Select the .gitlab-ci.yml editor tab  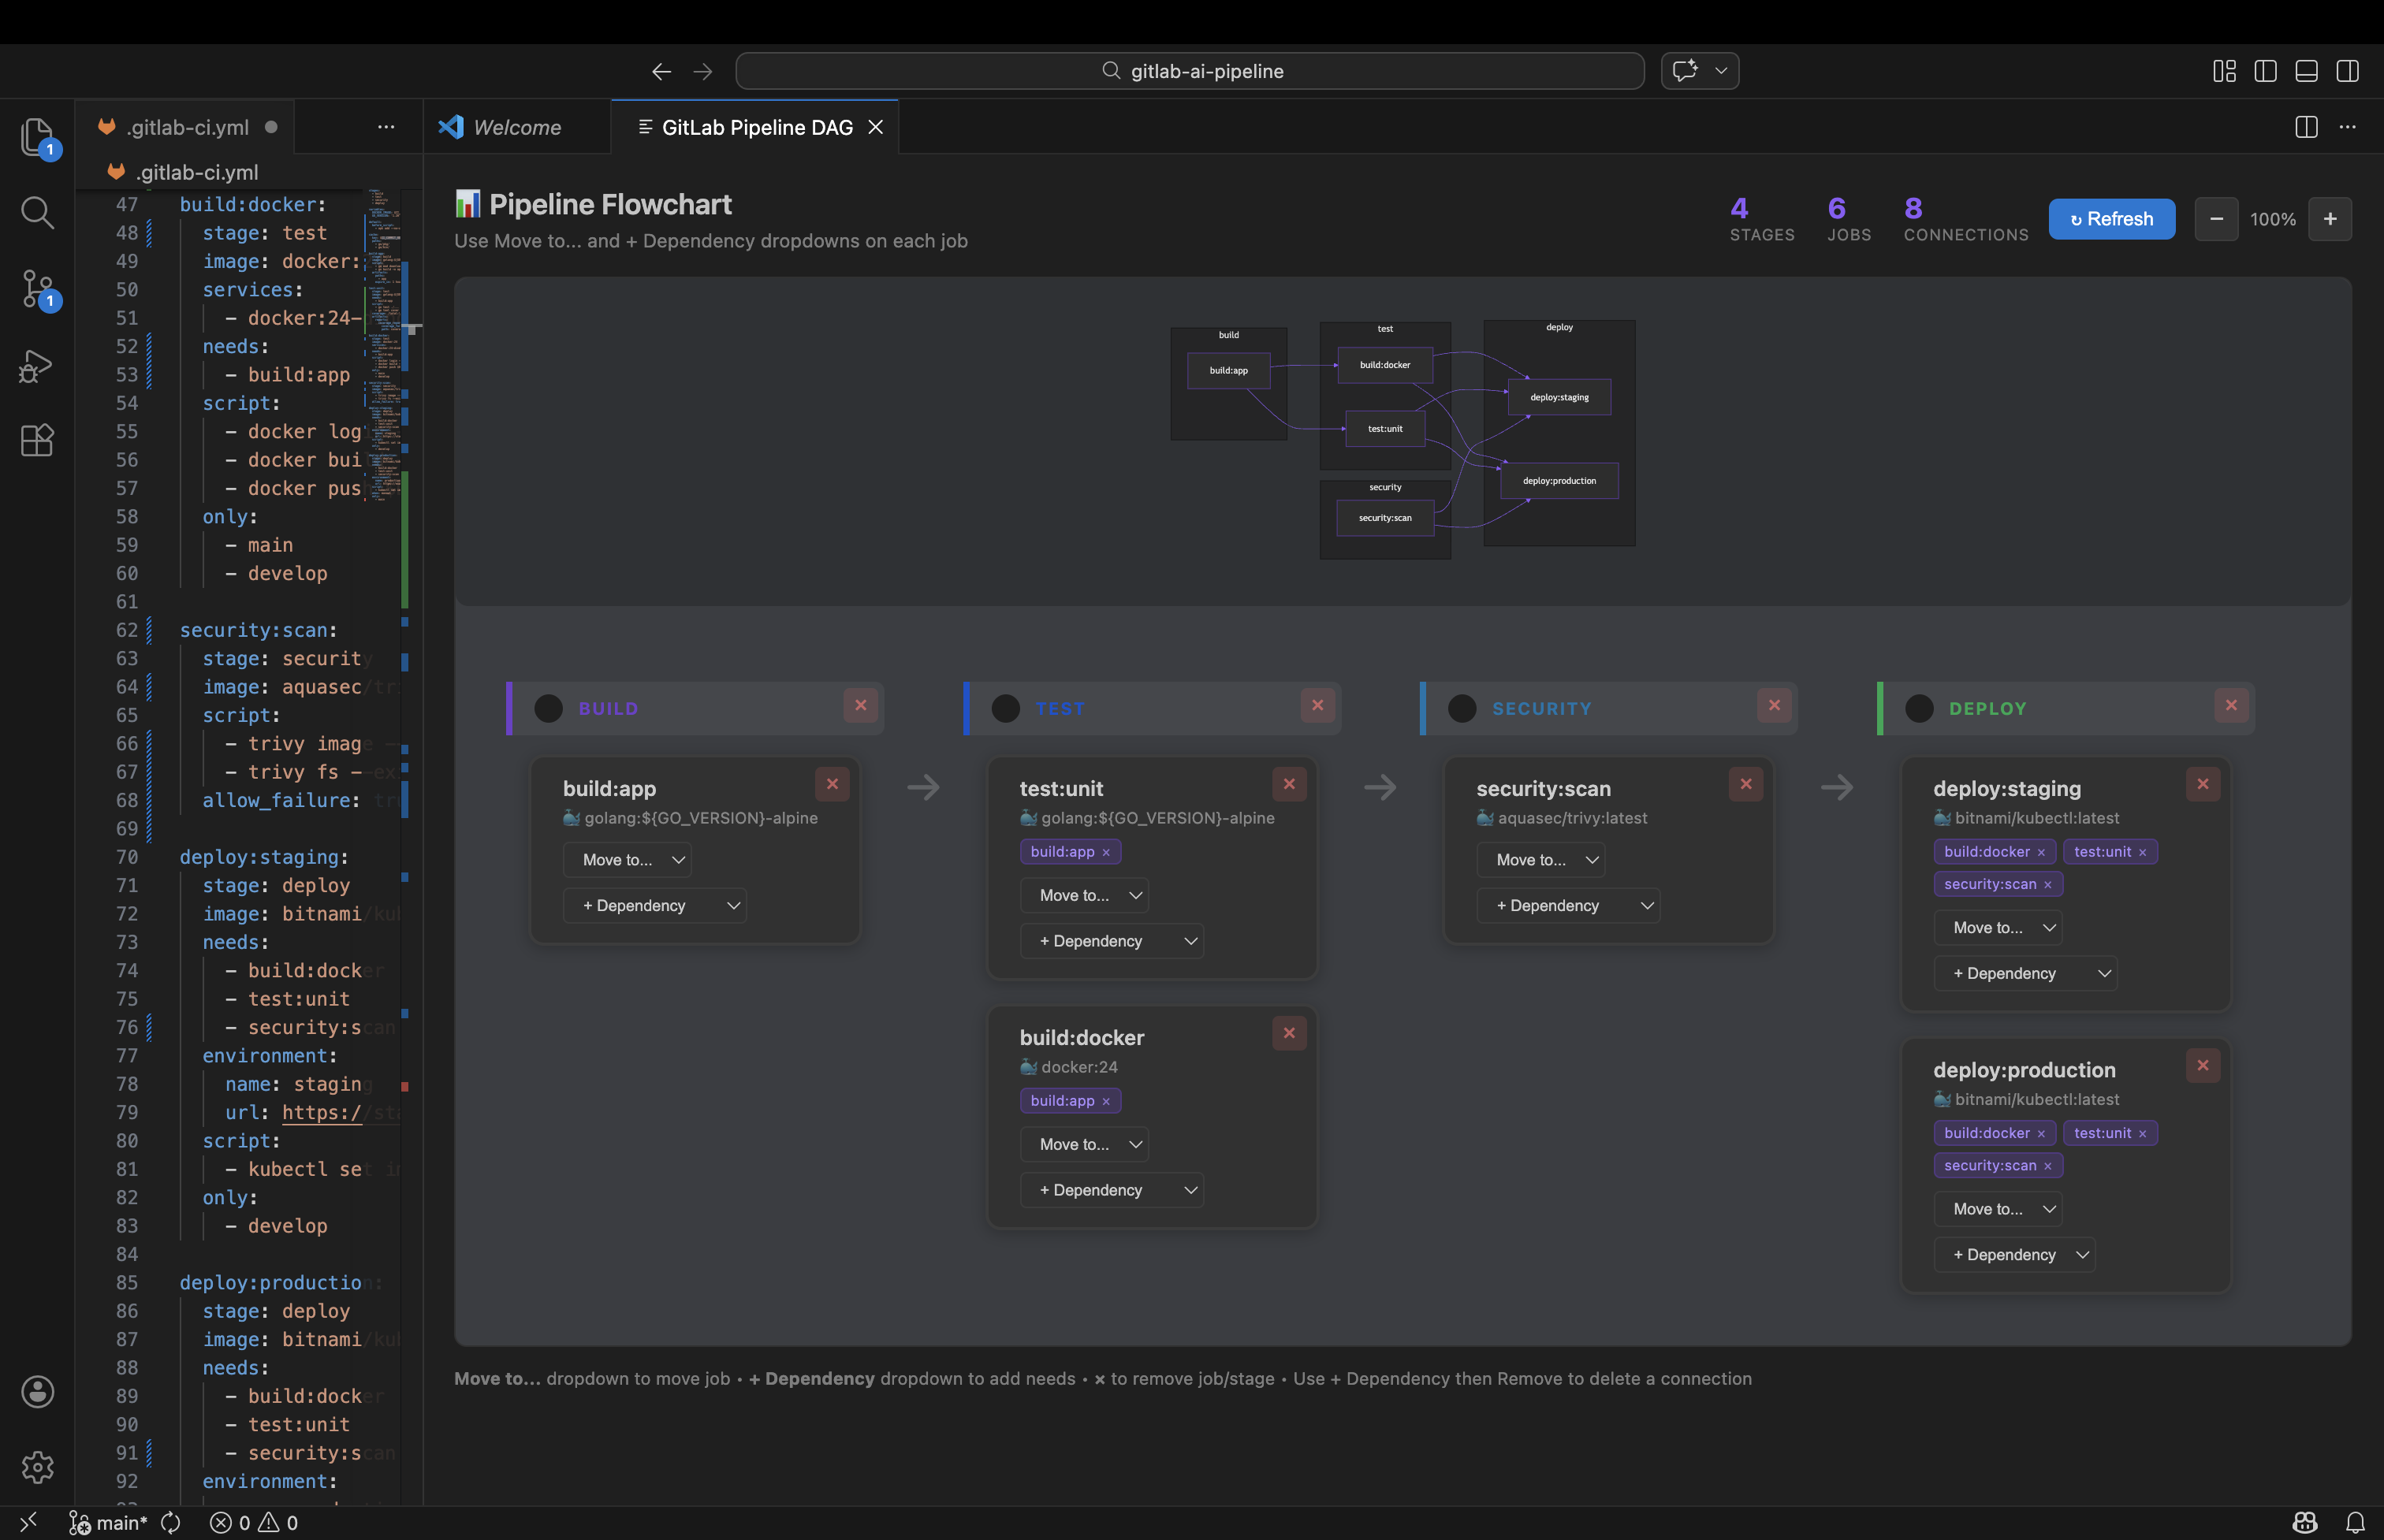point(186,127)
